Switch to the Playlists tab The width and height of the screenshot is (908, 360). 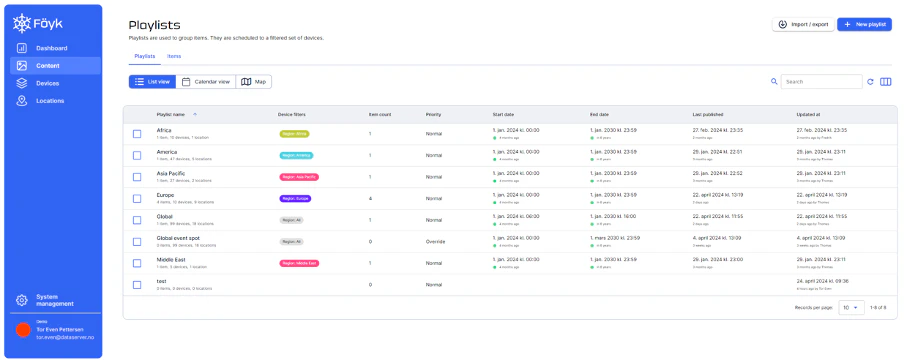click(145, 56)
